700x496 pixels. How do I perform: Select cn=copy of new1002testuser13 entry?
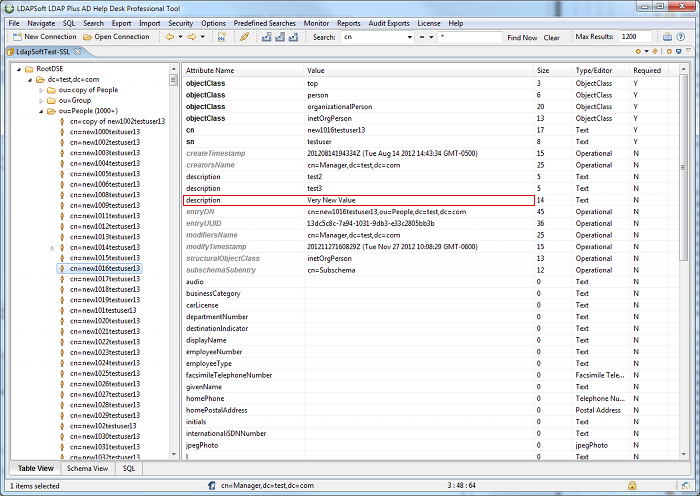coord(117,121)
